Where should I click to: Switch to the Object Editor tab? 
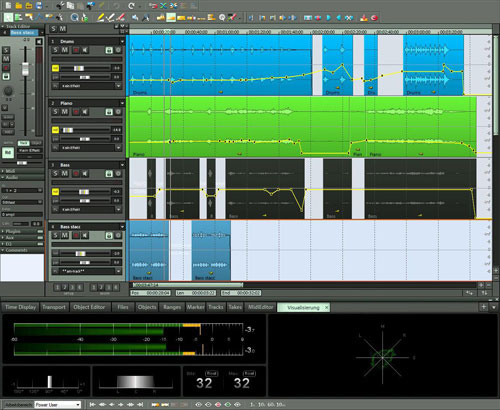coord(89,307)
